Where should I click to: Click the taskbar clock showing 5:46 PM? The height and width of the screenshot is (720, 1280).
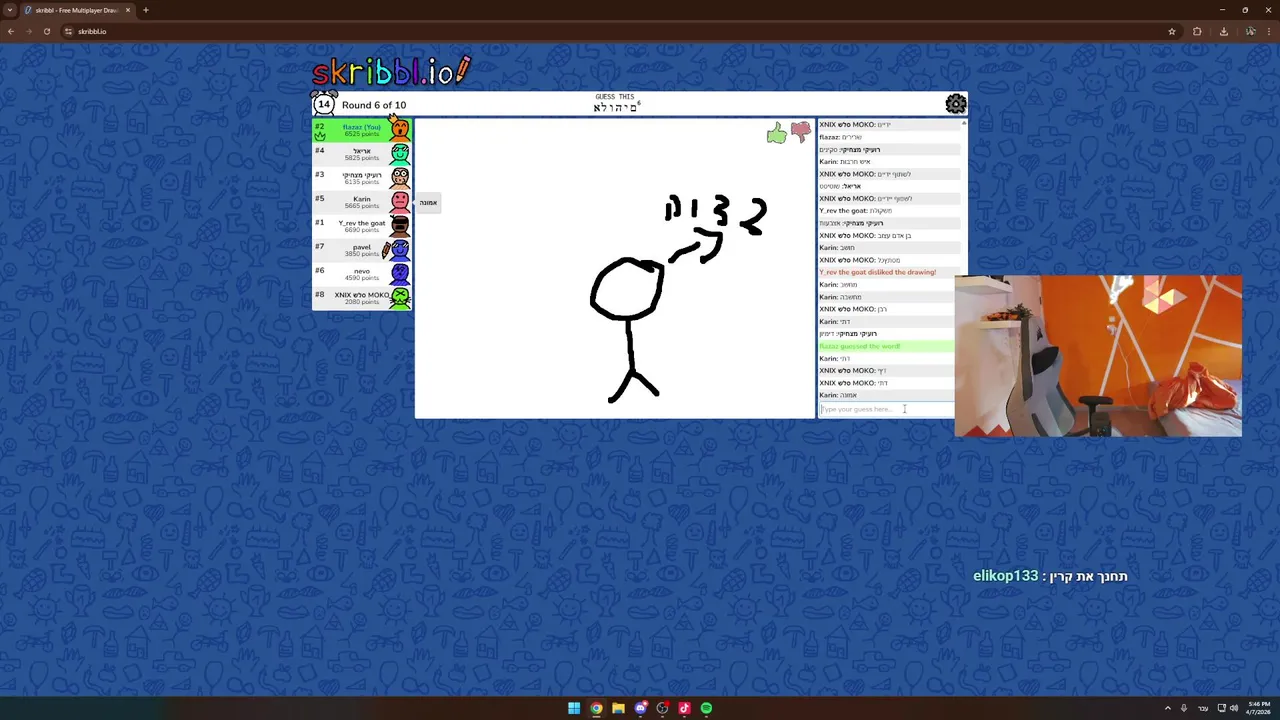tap(1259, 708)
